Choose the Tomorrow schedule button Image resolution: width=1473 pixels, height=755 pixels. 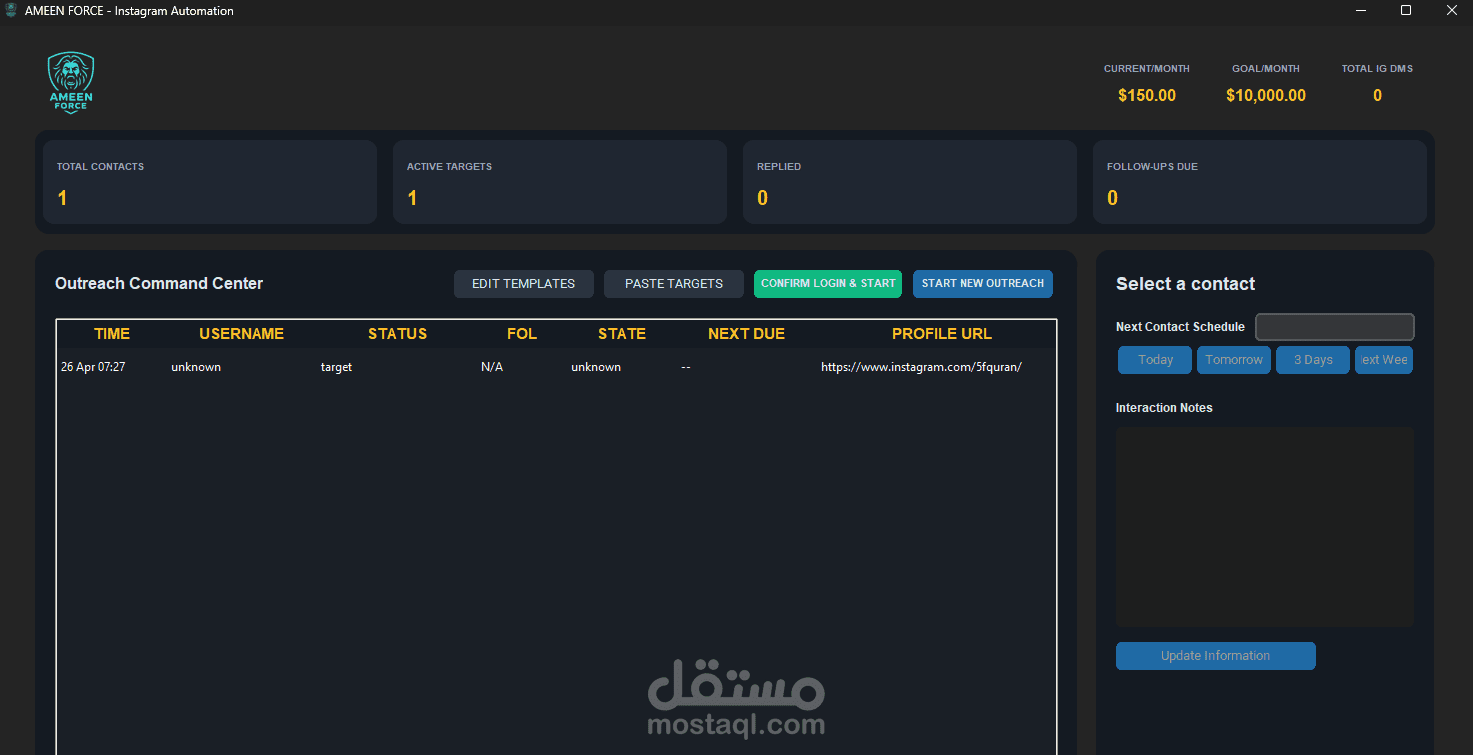[1234, 360]
